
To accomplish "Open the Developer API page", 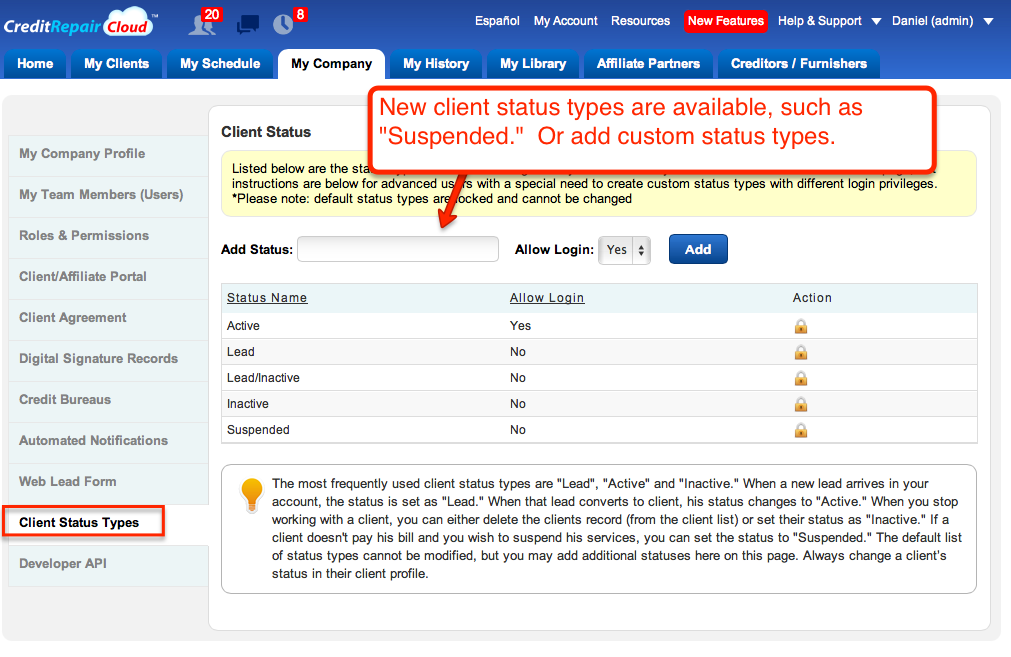I will tap(108, 564).
